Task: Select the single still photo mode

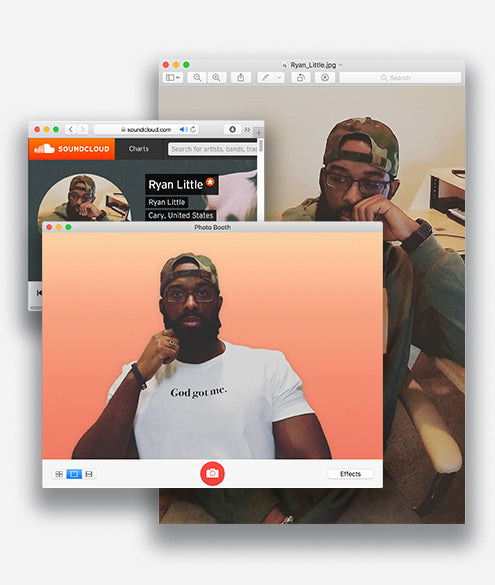Action: click(x=74, y=474)
